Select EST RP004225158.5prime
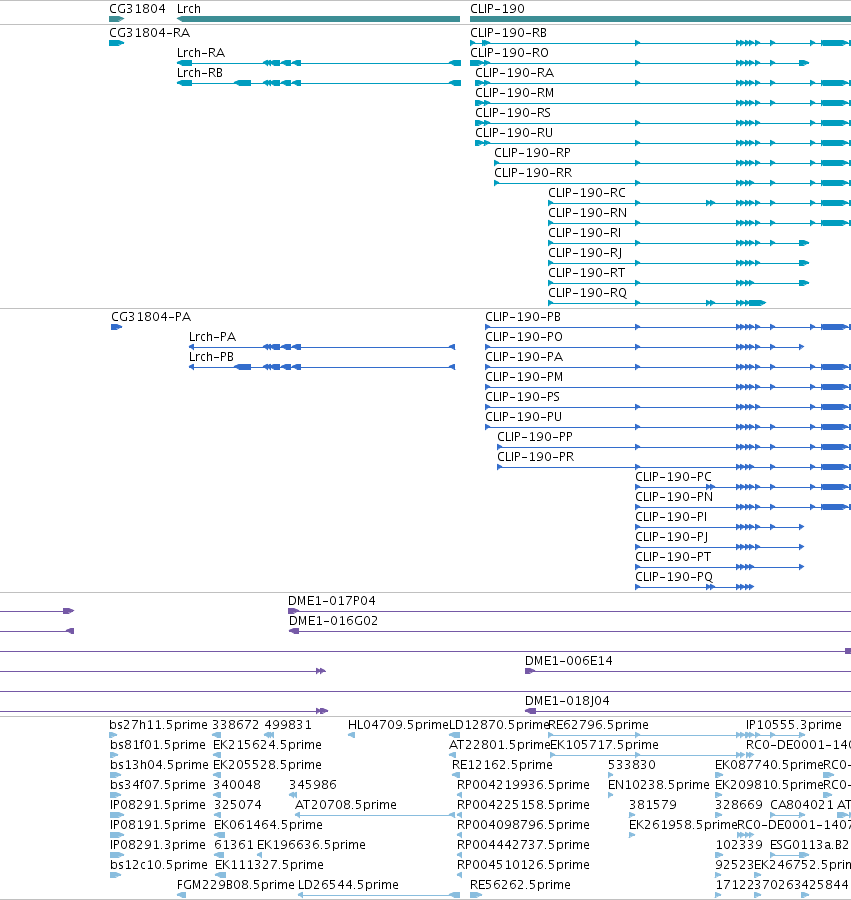This screenshot has height=900, width=851. (x=523, y=805)
